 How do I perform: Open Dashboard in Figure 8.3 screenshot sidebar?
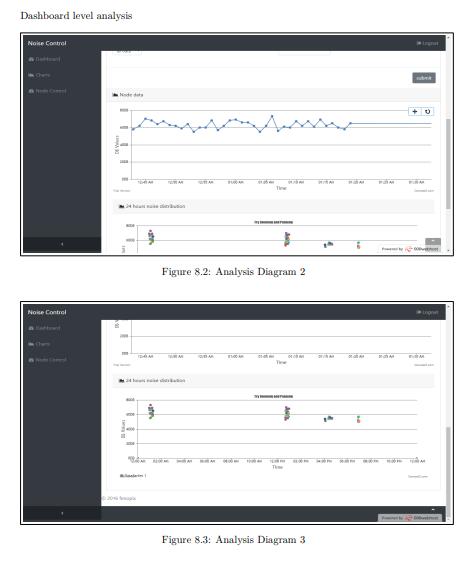(x=44, y=328)
